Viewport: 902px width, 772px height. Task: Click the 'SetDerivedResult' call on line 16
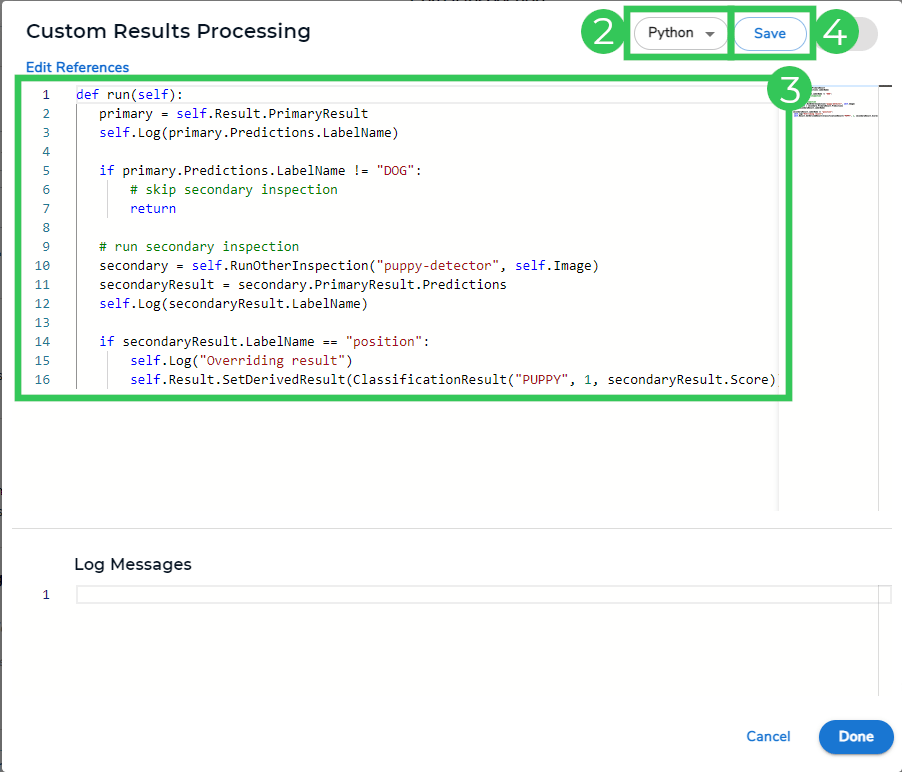click(283, 379)
